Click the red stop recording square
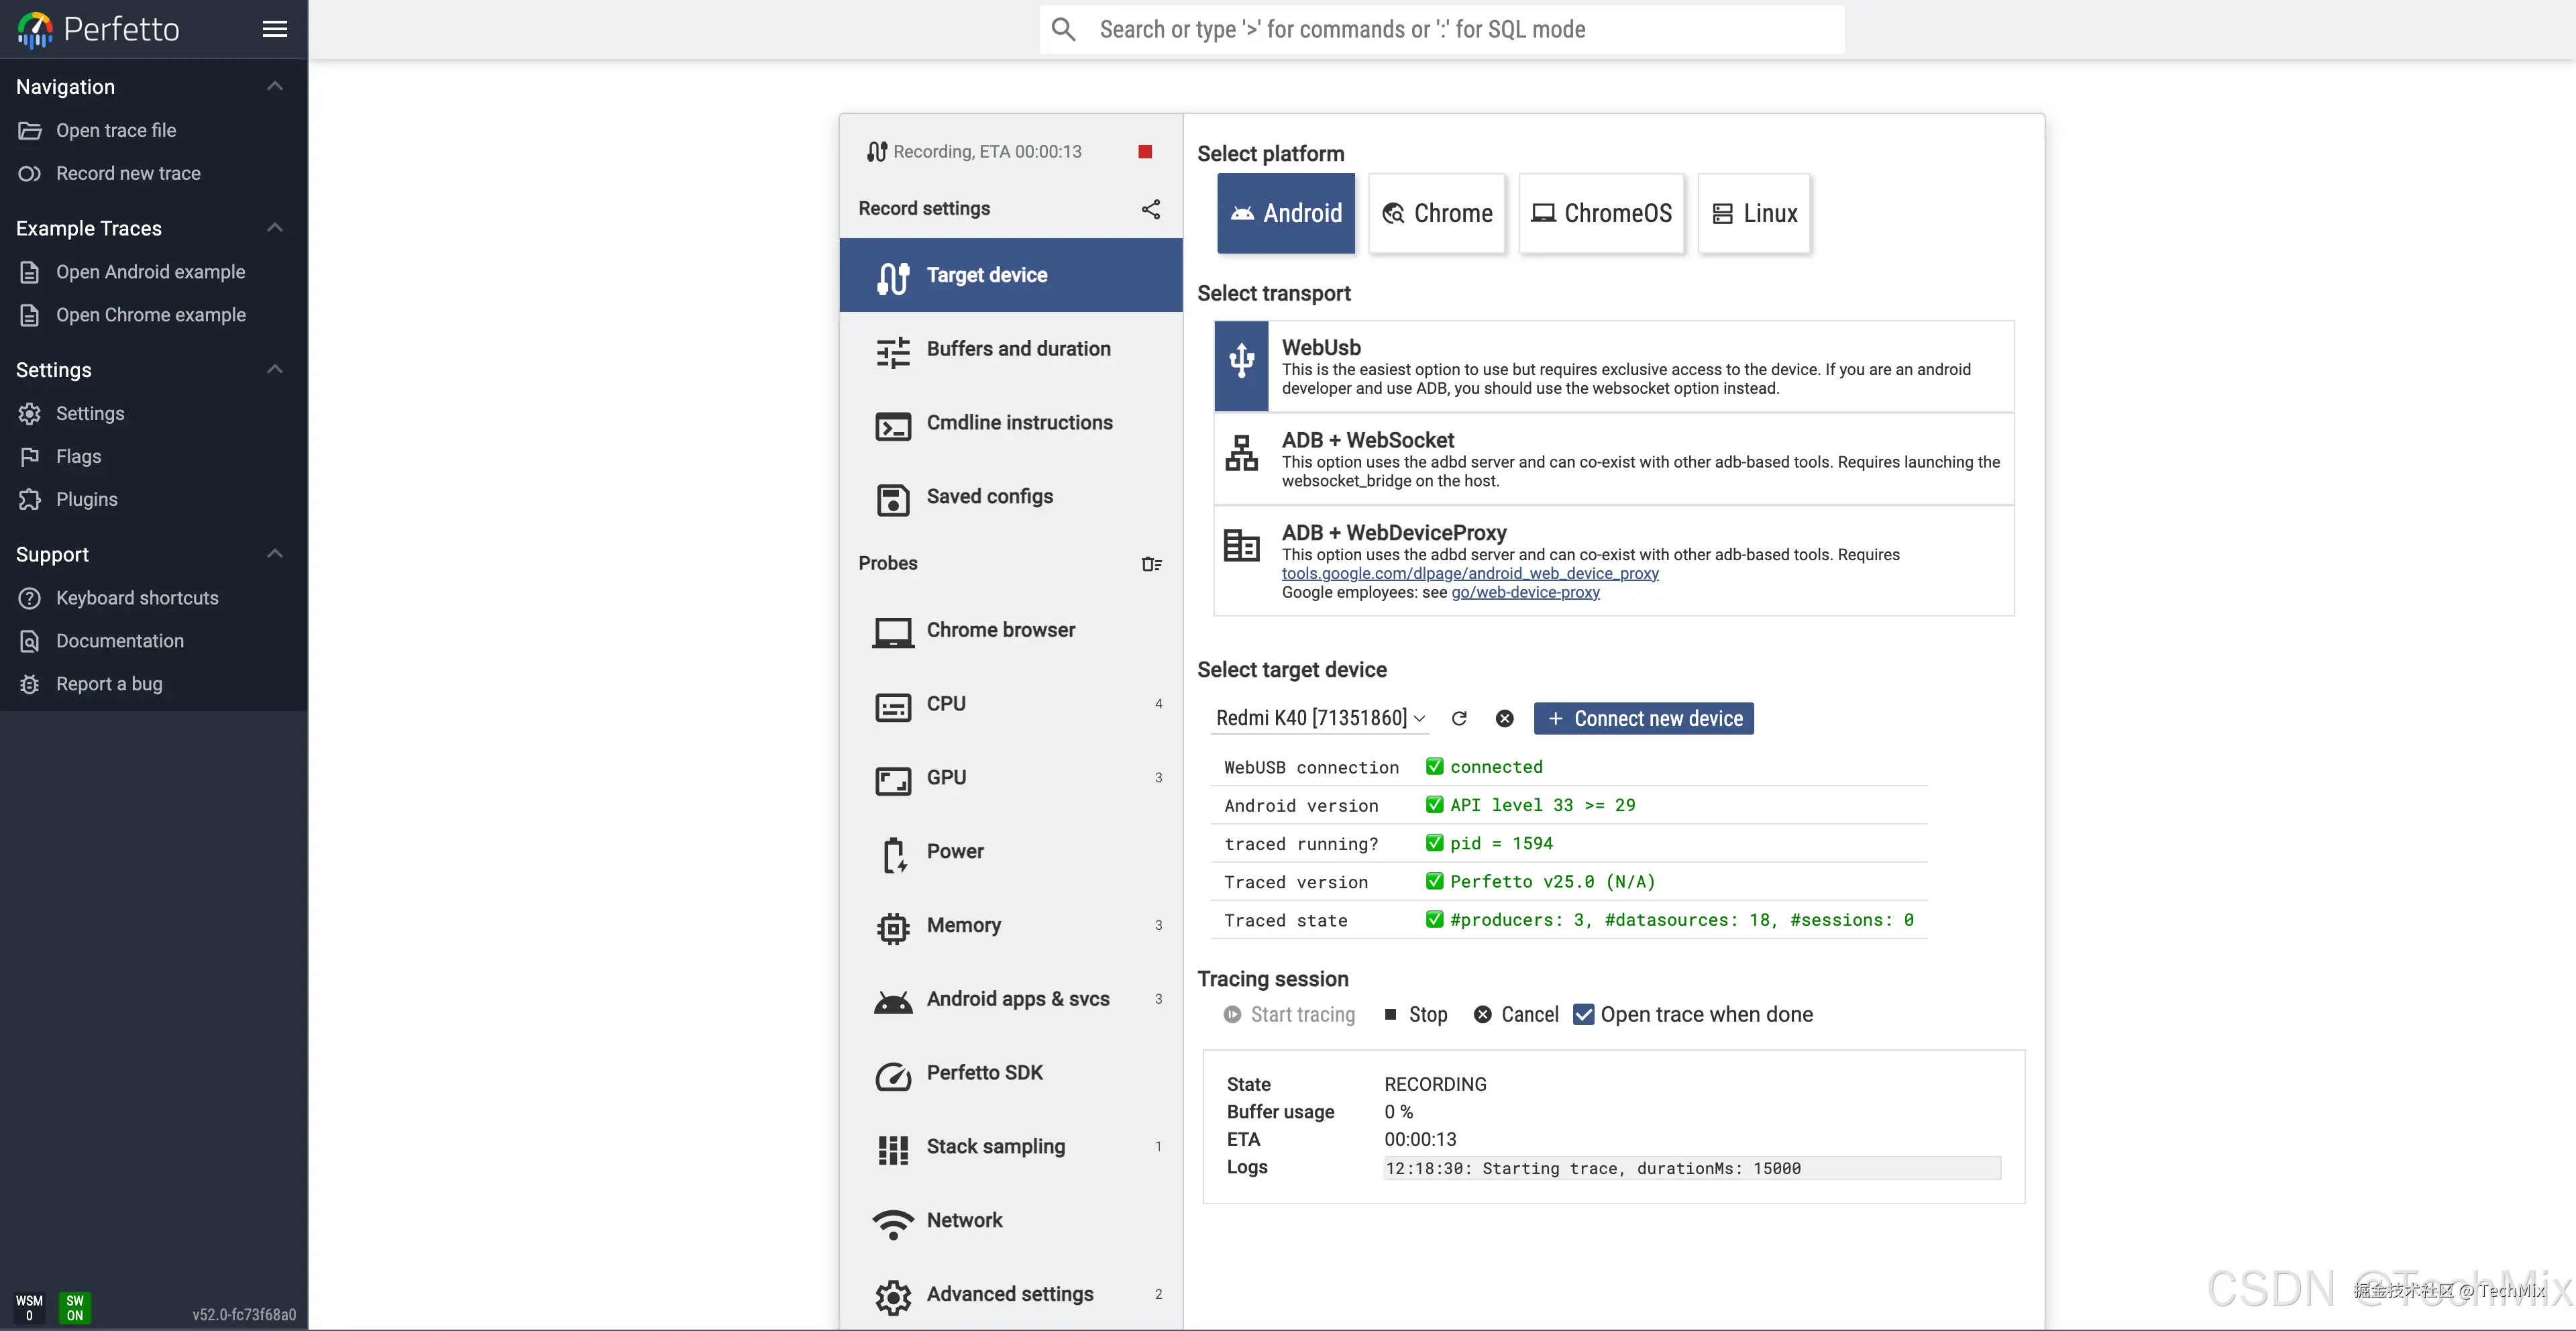Viewport: 2576px width, 1331px height. click(1145, 152)
